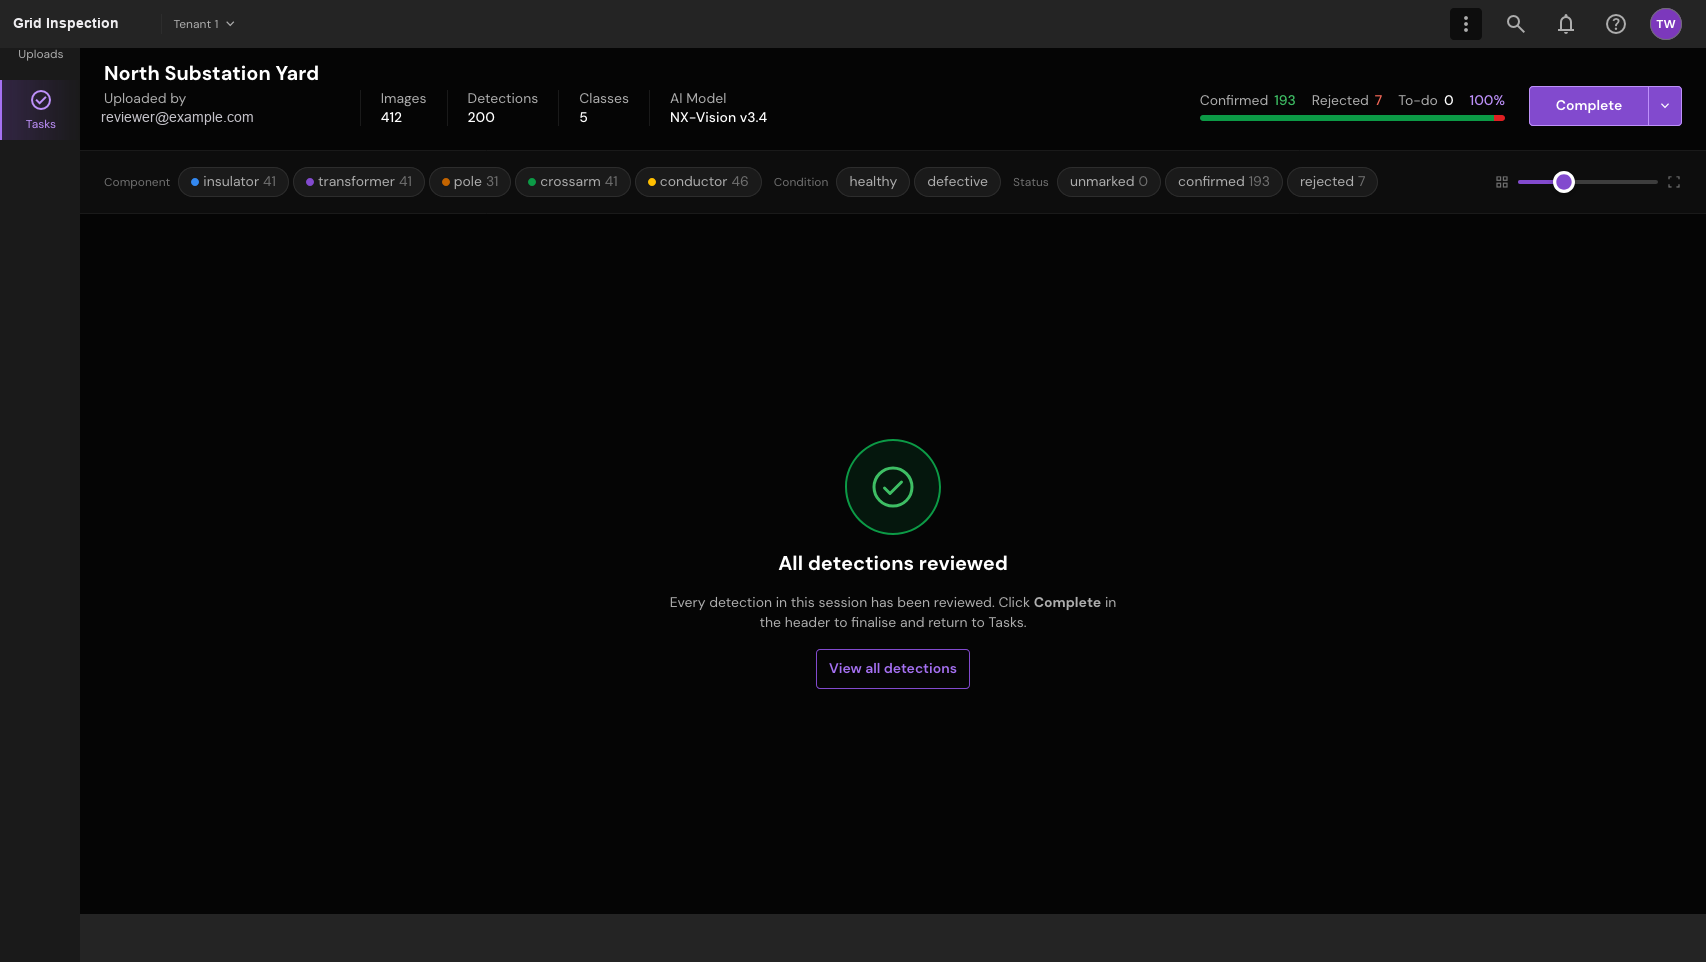Open the notifications bell
Screen dimensions: 1706x962
coord(1566,24)
